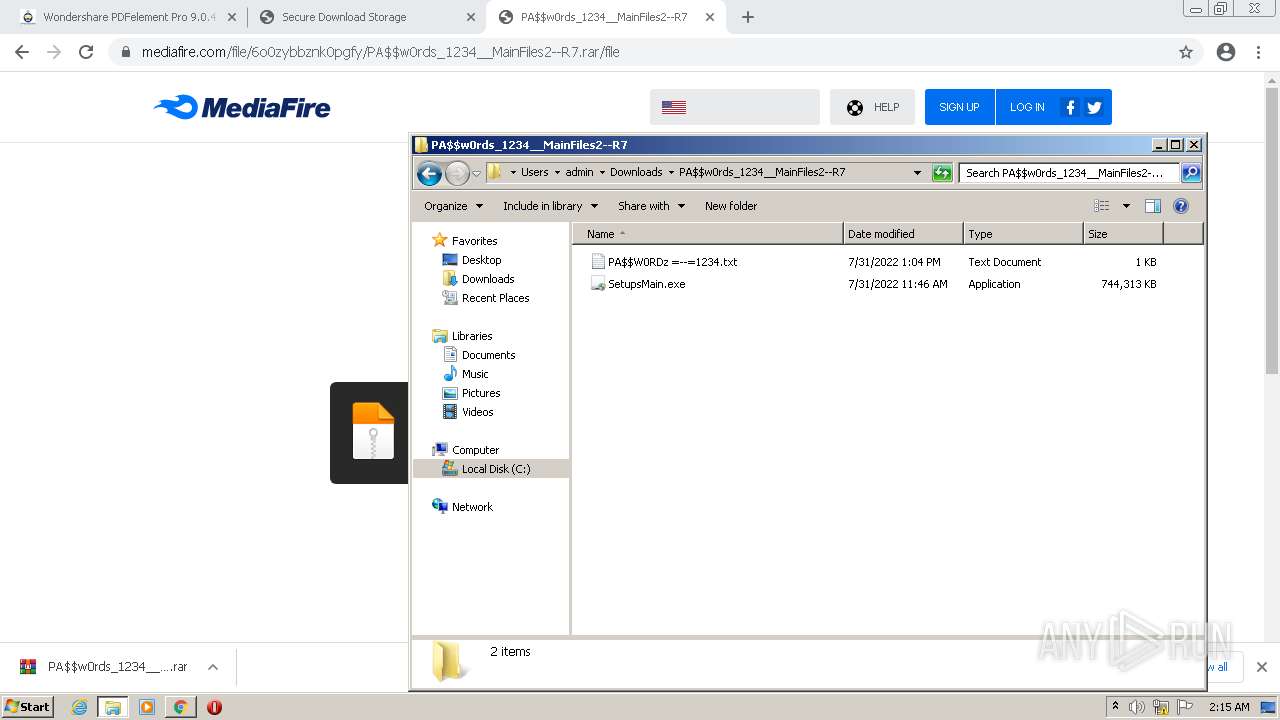Sort files by Date modified column
This screenshot has height=720, width=1280.
903,234
